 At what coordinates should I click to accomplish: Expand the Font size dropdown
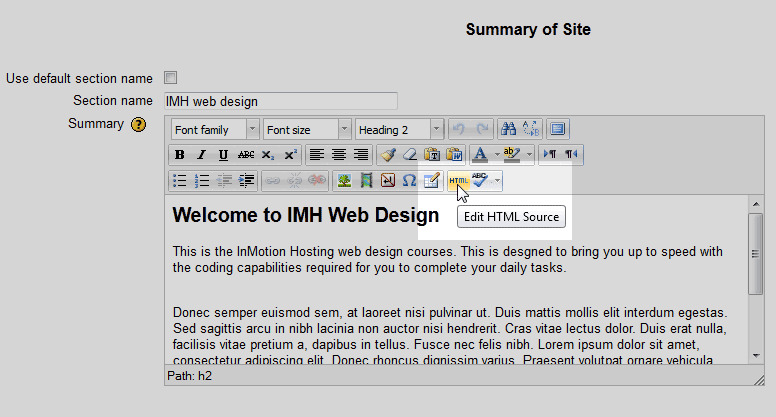pyautogui.click(x=307, y=129)
